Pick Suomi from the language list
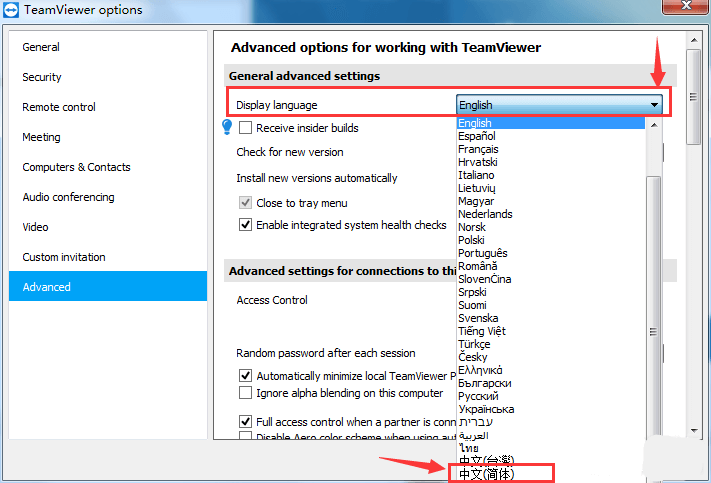The image size is (711, 483). 550,305
